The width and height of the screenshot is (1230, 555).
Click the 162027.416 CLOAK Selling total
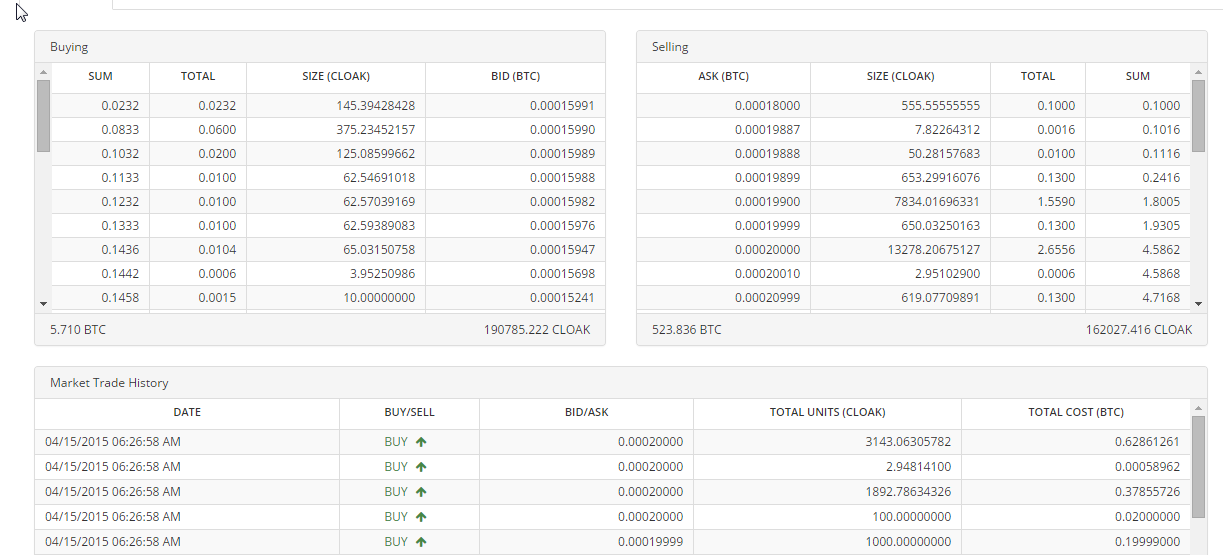pos(1139,329)
